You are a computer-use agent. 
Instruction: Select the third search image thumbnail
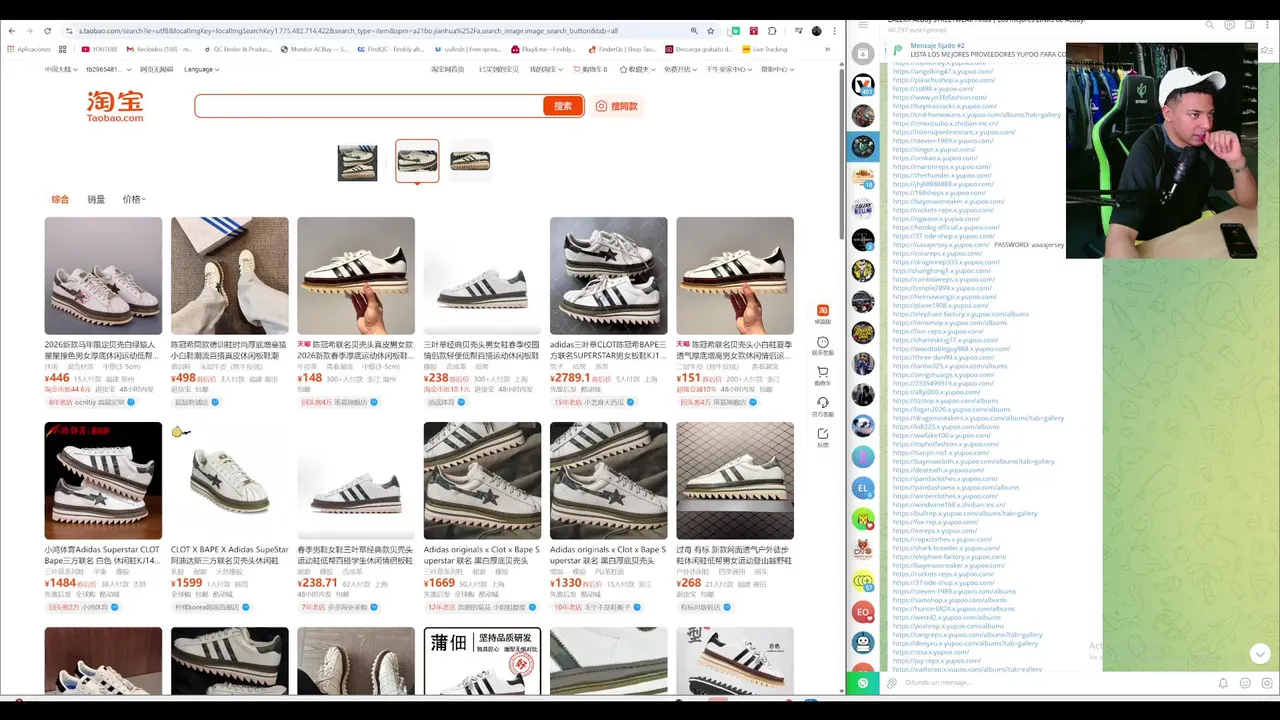click(470, 162)
